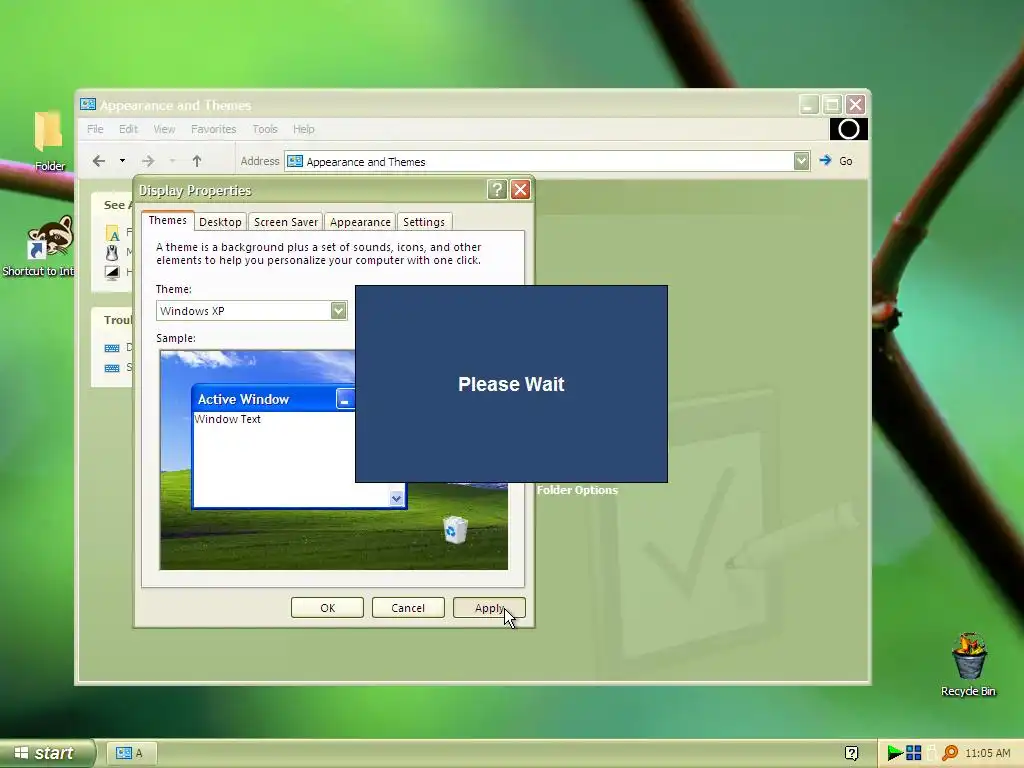Viewport: 1024px width, 768px height.
Task: Click the Forward arrow in the explorer toolbar
Action: click(x=148, y=161)
